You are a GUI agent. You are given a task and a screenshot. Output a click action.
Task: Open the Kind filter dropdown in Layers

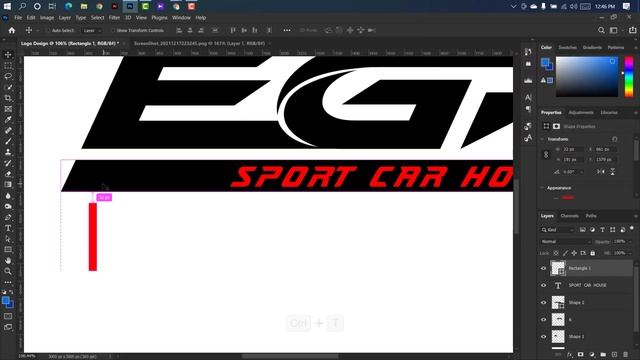tap(558, 230)
